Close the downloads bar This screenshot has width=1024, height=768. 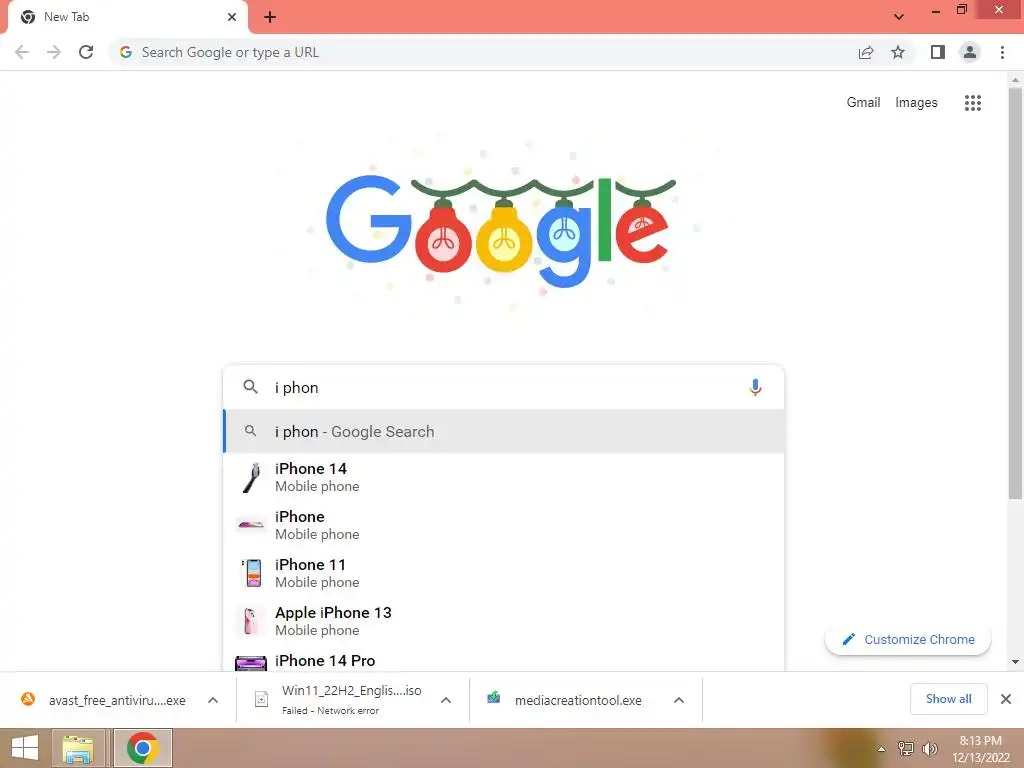1006,699
